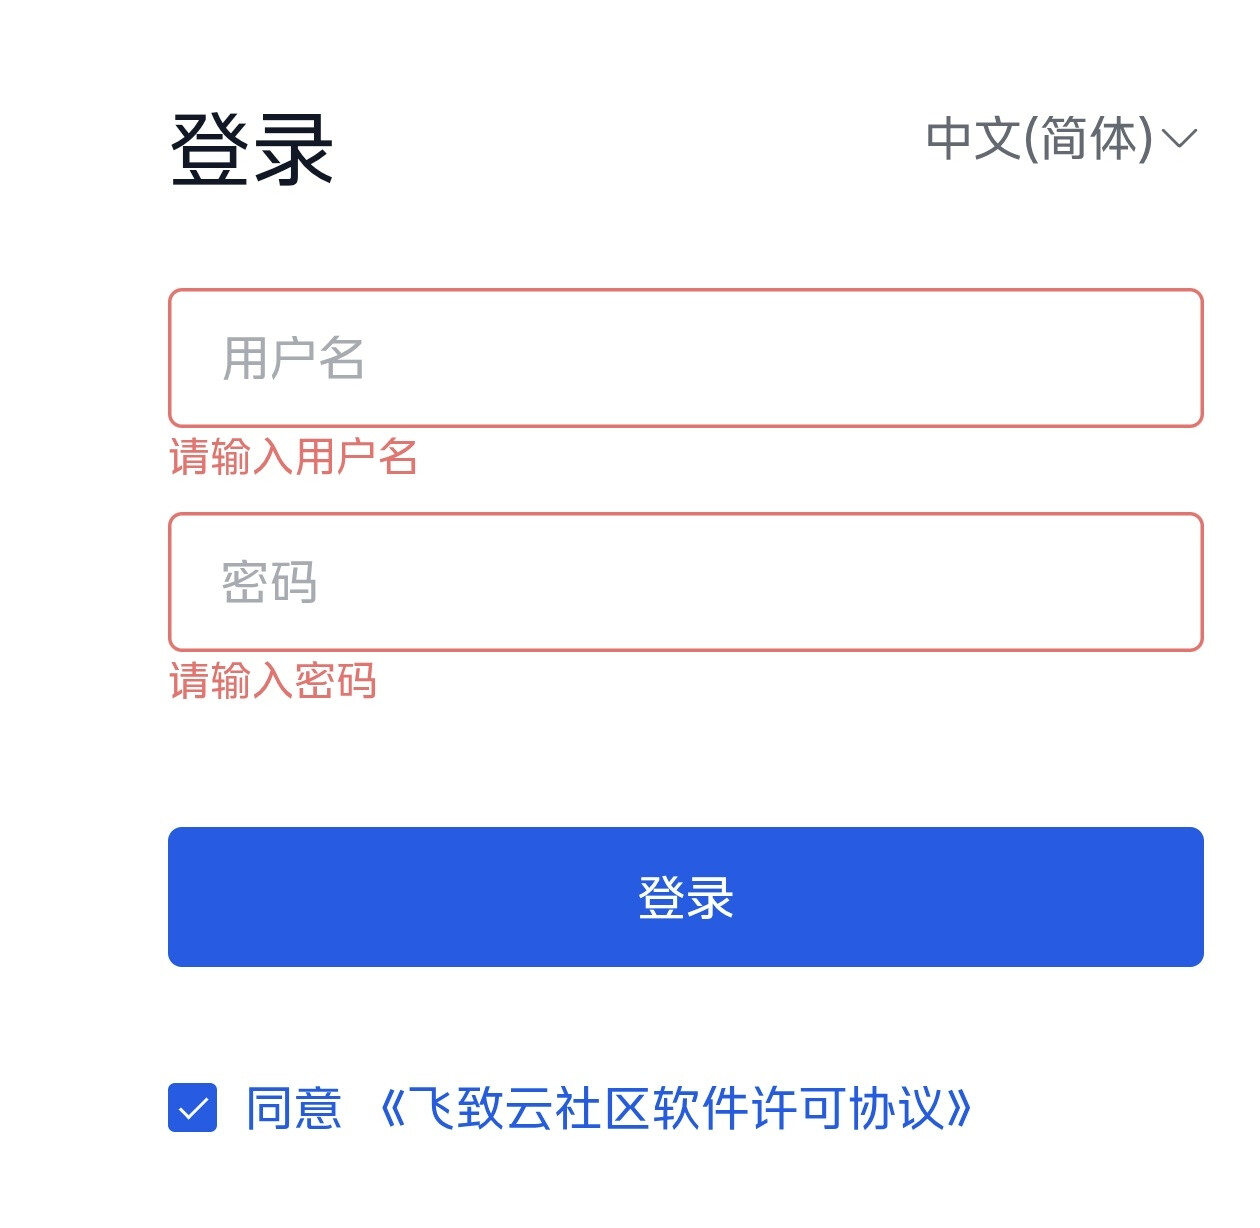
Task: Toggle agreement by clicking the 同意 label
Action: click(x=294, y=1108)
